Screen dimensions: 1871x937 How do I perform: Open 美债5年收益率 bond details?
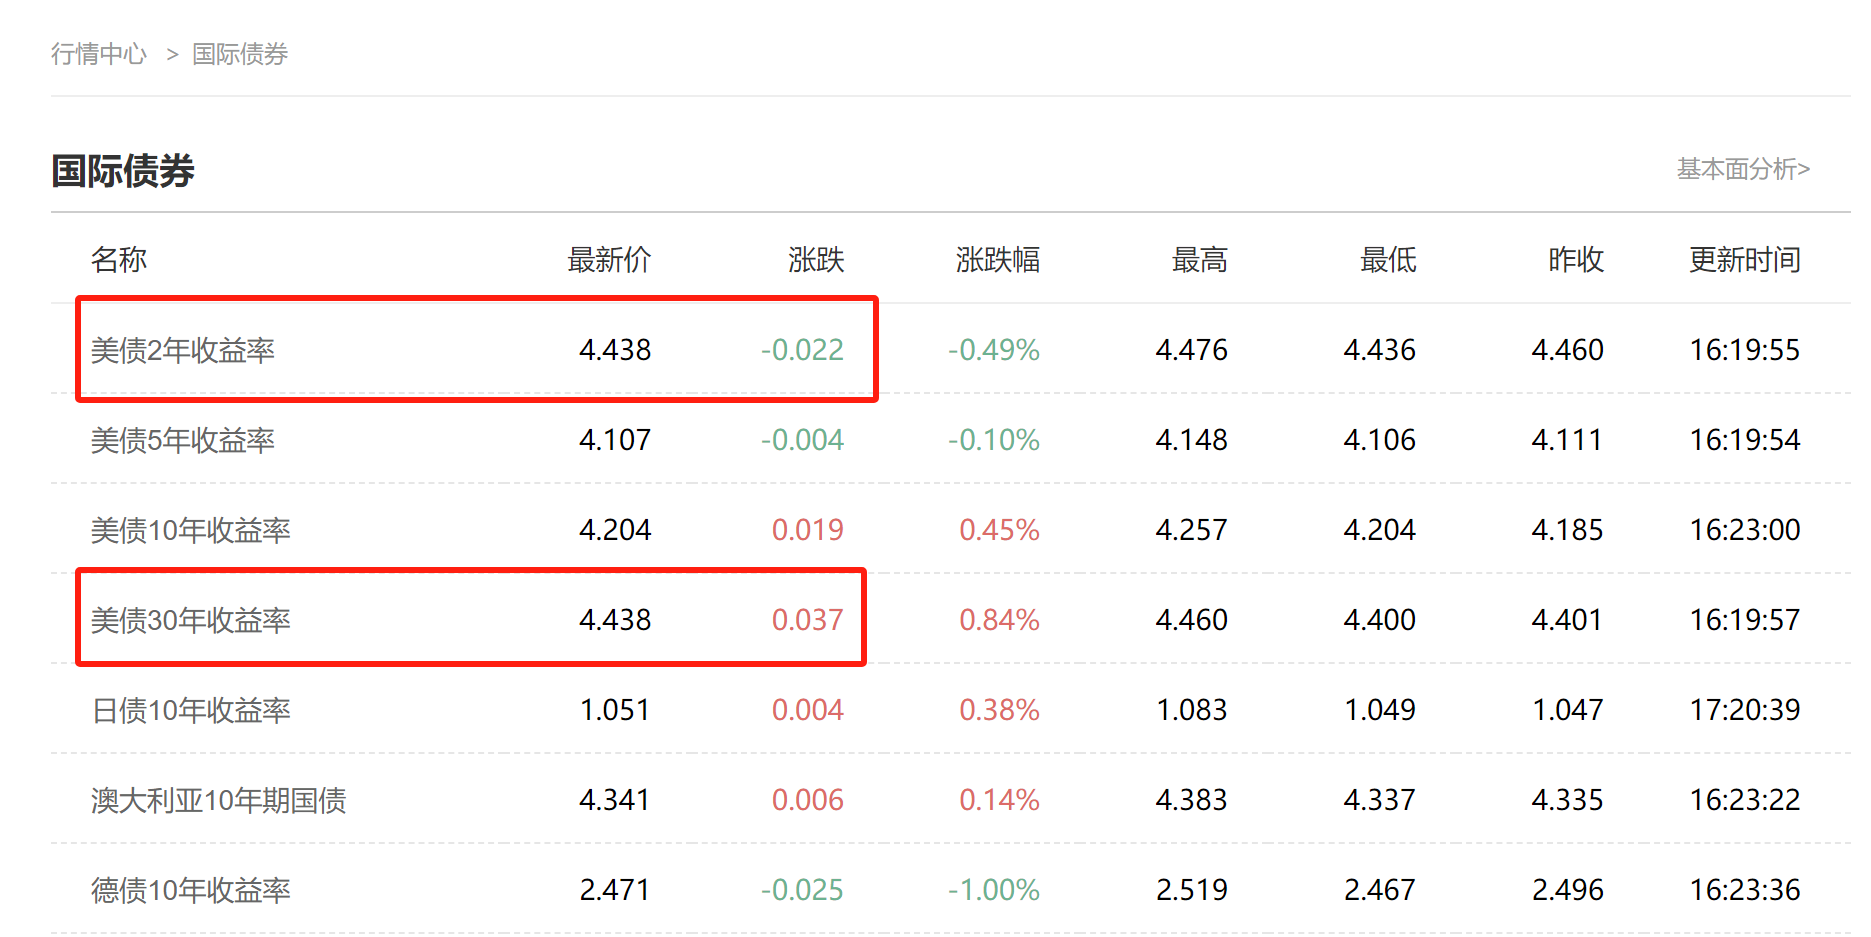click(x=183, y=440)
